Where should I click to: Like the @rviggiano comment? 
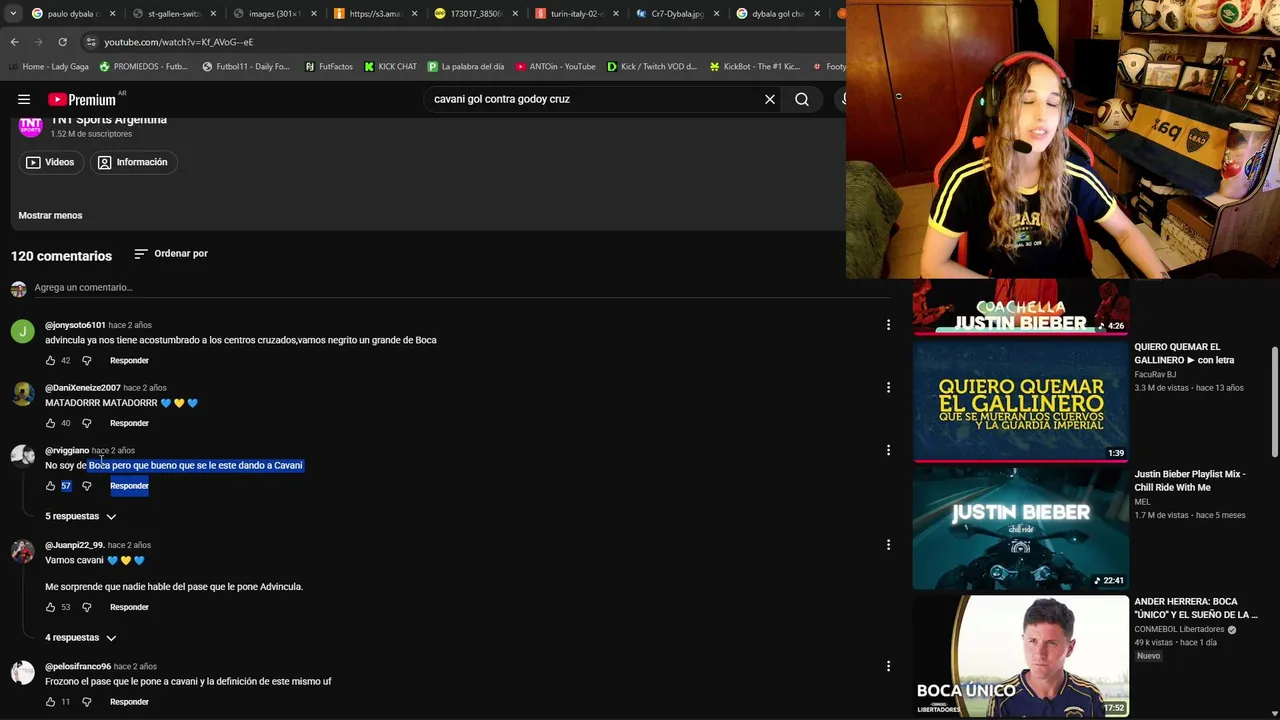[50, 486]
